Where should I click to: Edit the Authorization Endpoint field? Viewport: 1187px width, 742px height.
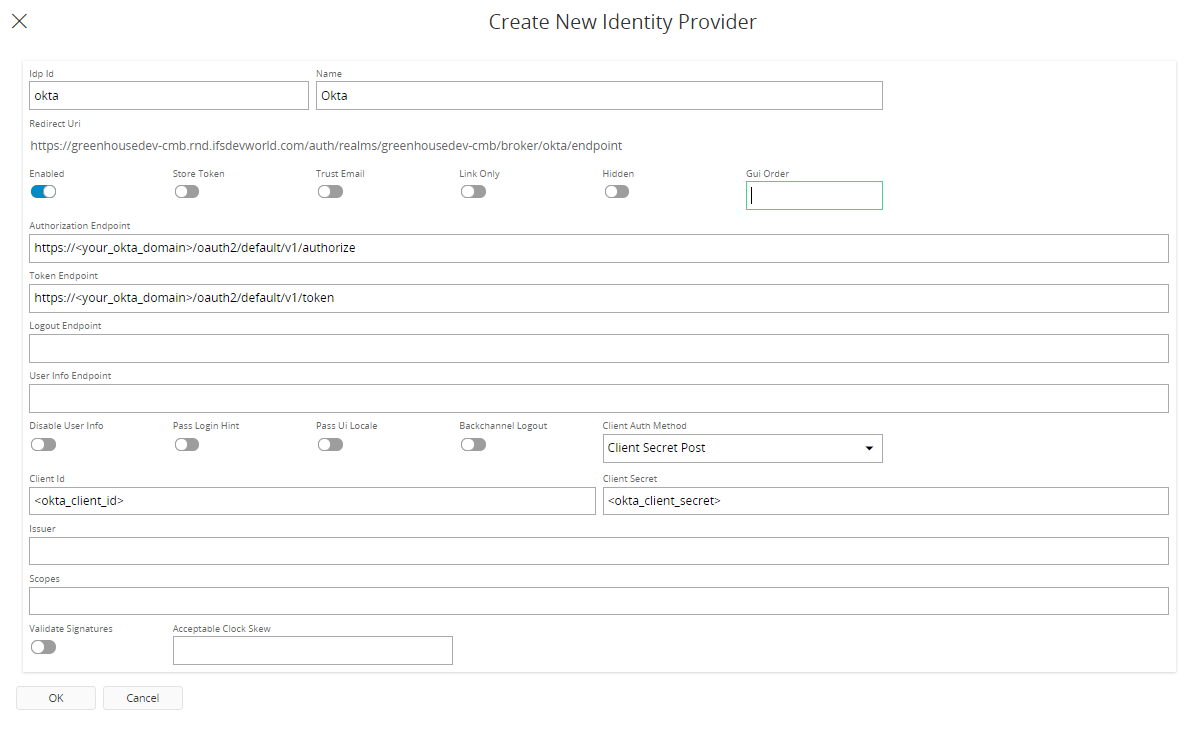599,248
